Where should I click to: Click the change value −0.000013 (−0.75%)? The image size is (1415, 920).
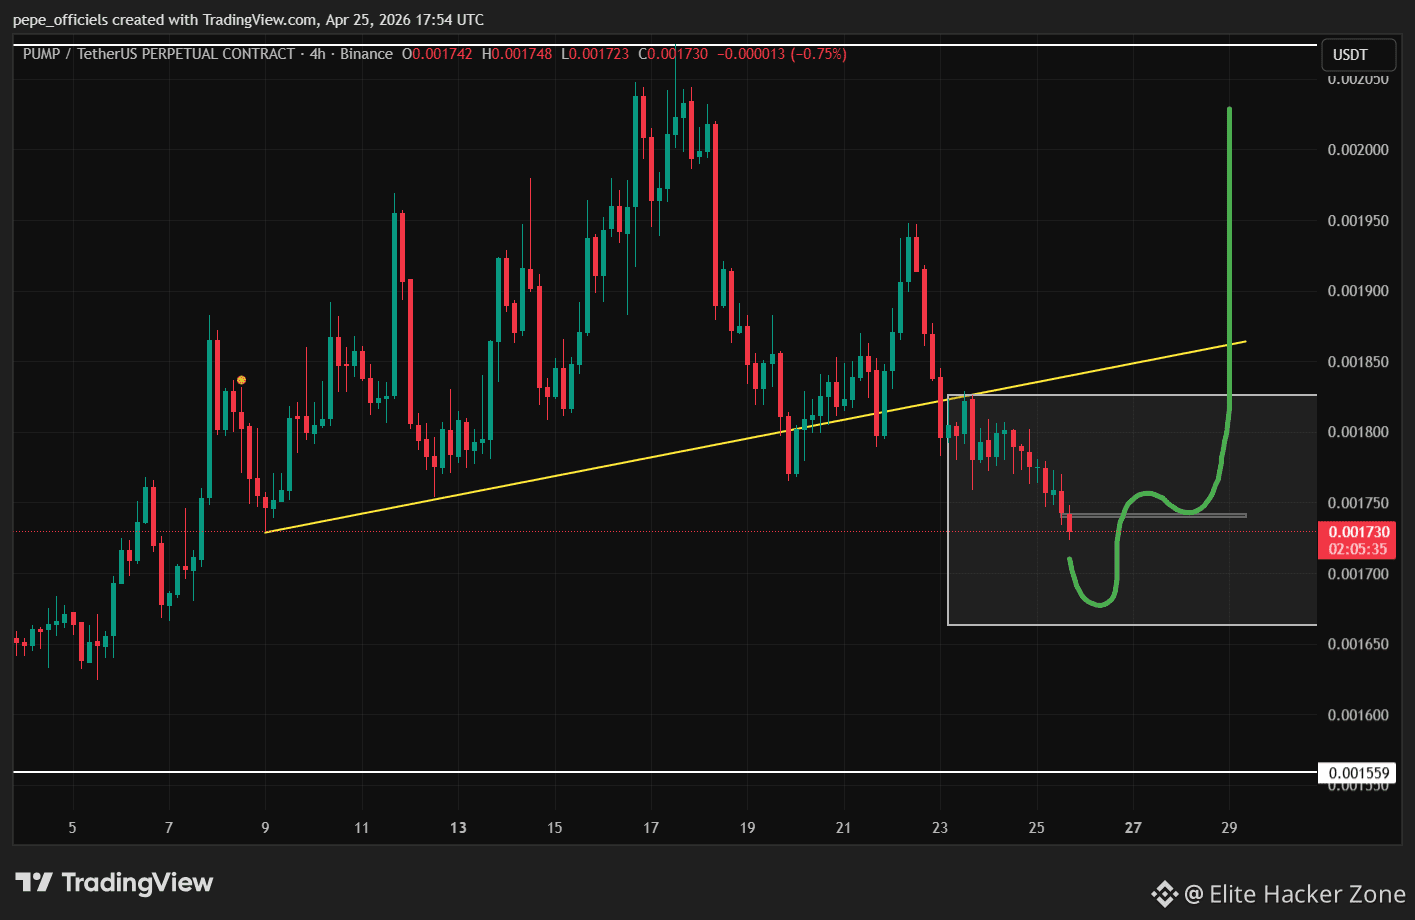click(782, 54)
